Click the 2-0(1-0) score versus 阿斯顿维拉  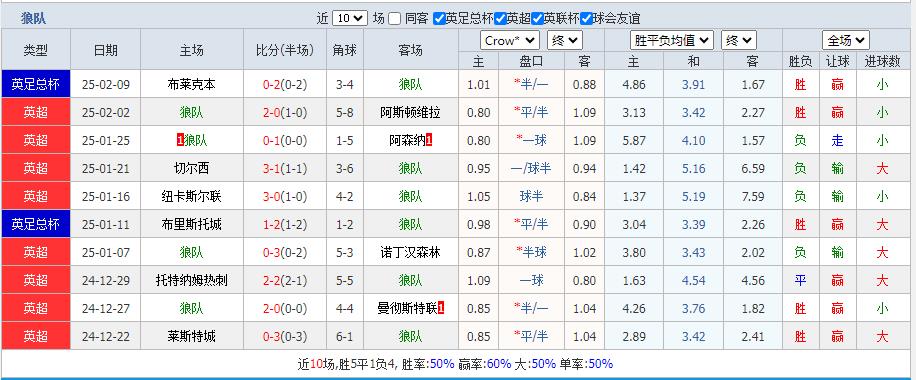[x=285, y=112]
